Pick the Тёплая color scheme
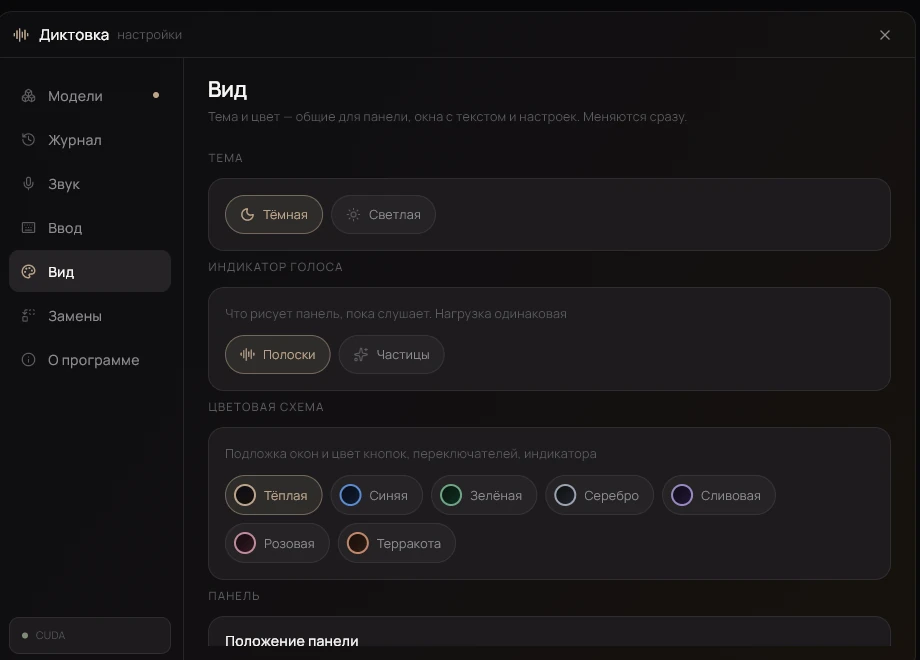The image size is (920, 660). click(x=273, y=495)
